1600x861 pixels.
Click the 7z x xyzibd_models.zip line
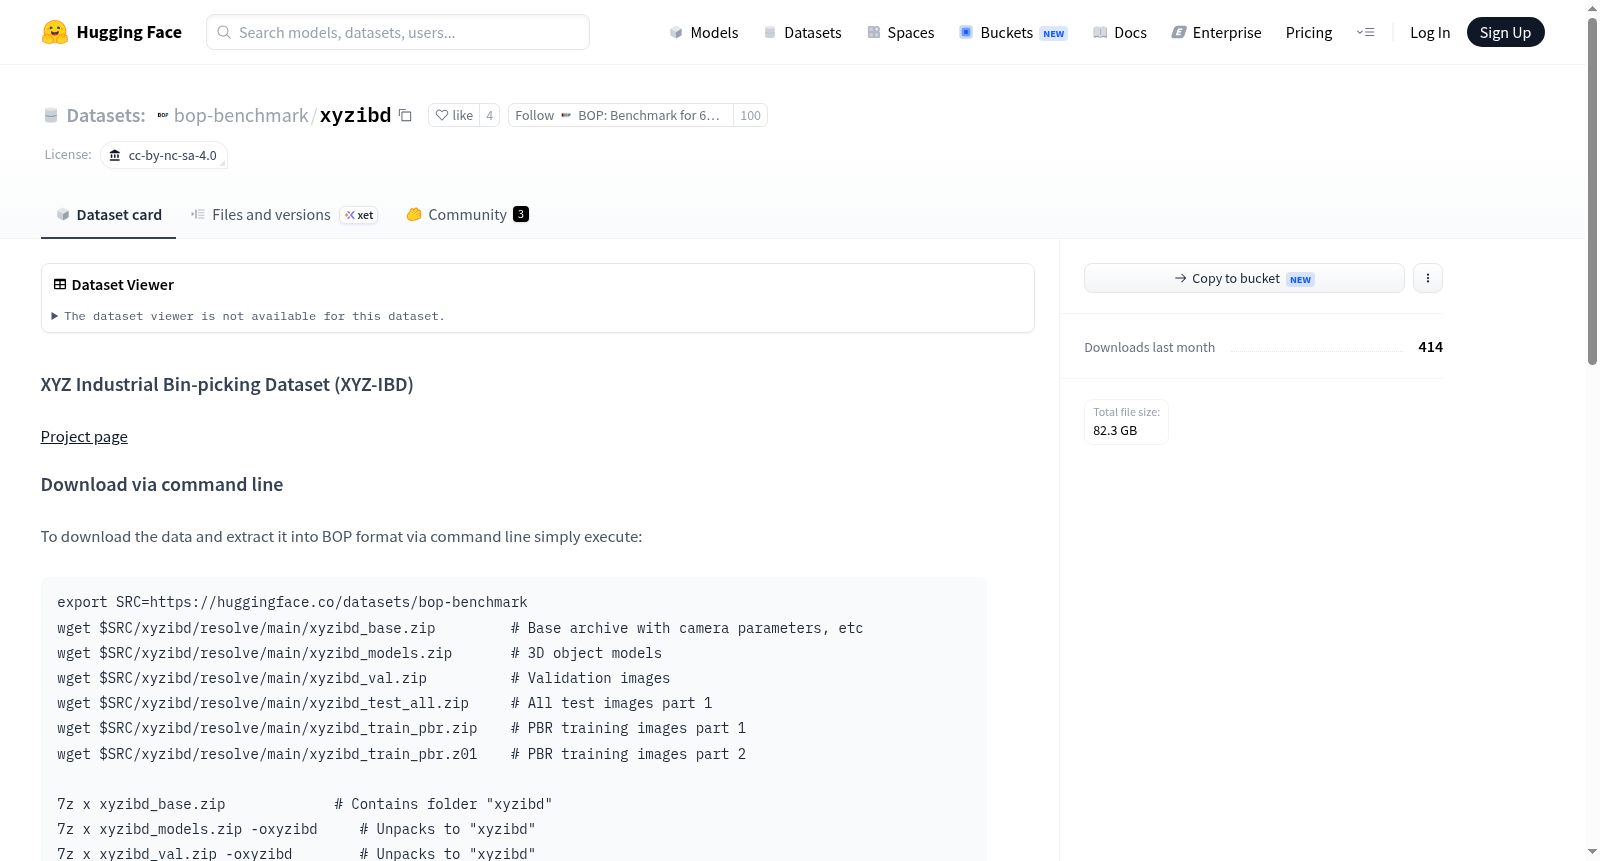point(296,829)
